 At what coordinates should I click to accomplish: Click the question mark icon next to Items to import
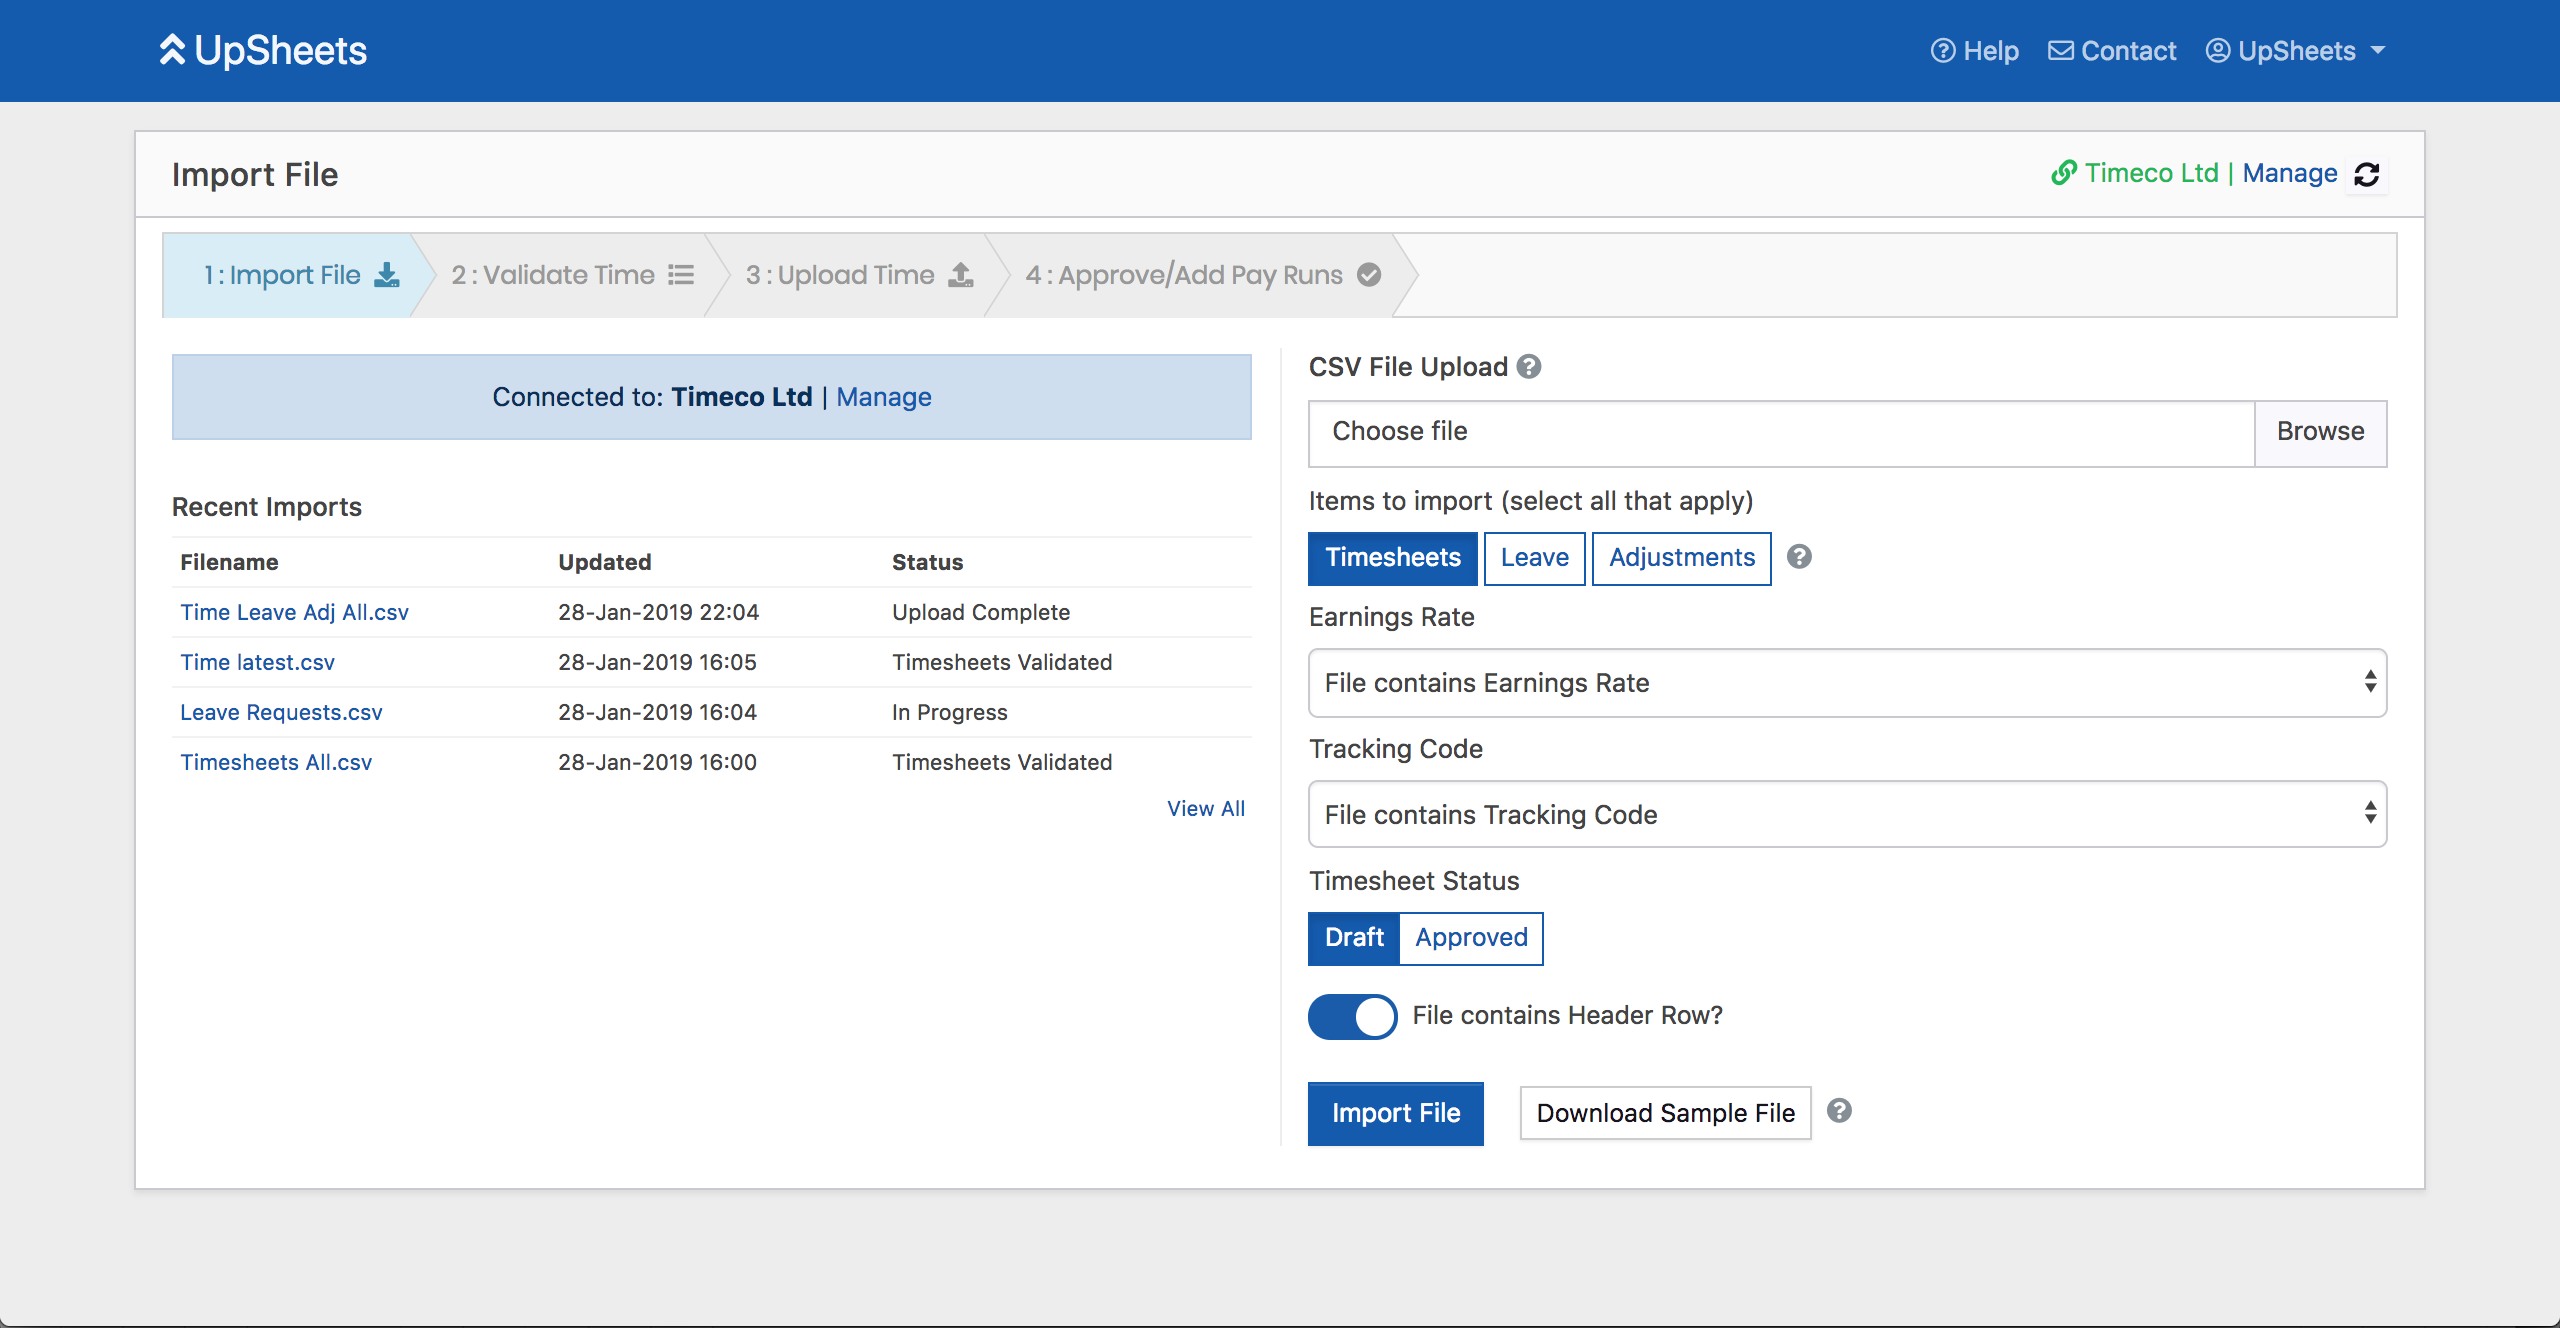pyautogui.click(x=1798, y=557)
